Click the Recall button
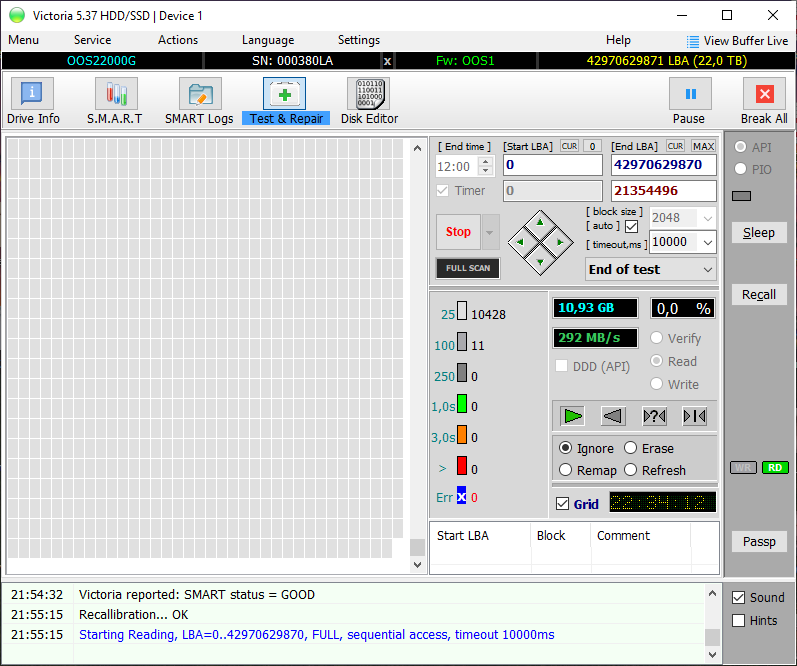Image resolution: width=797 pixels, height=666 pixels. tap(759, 295)
